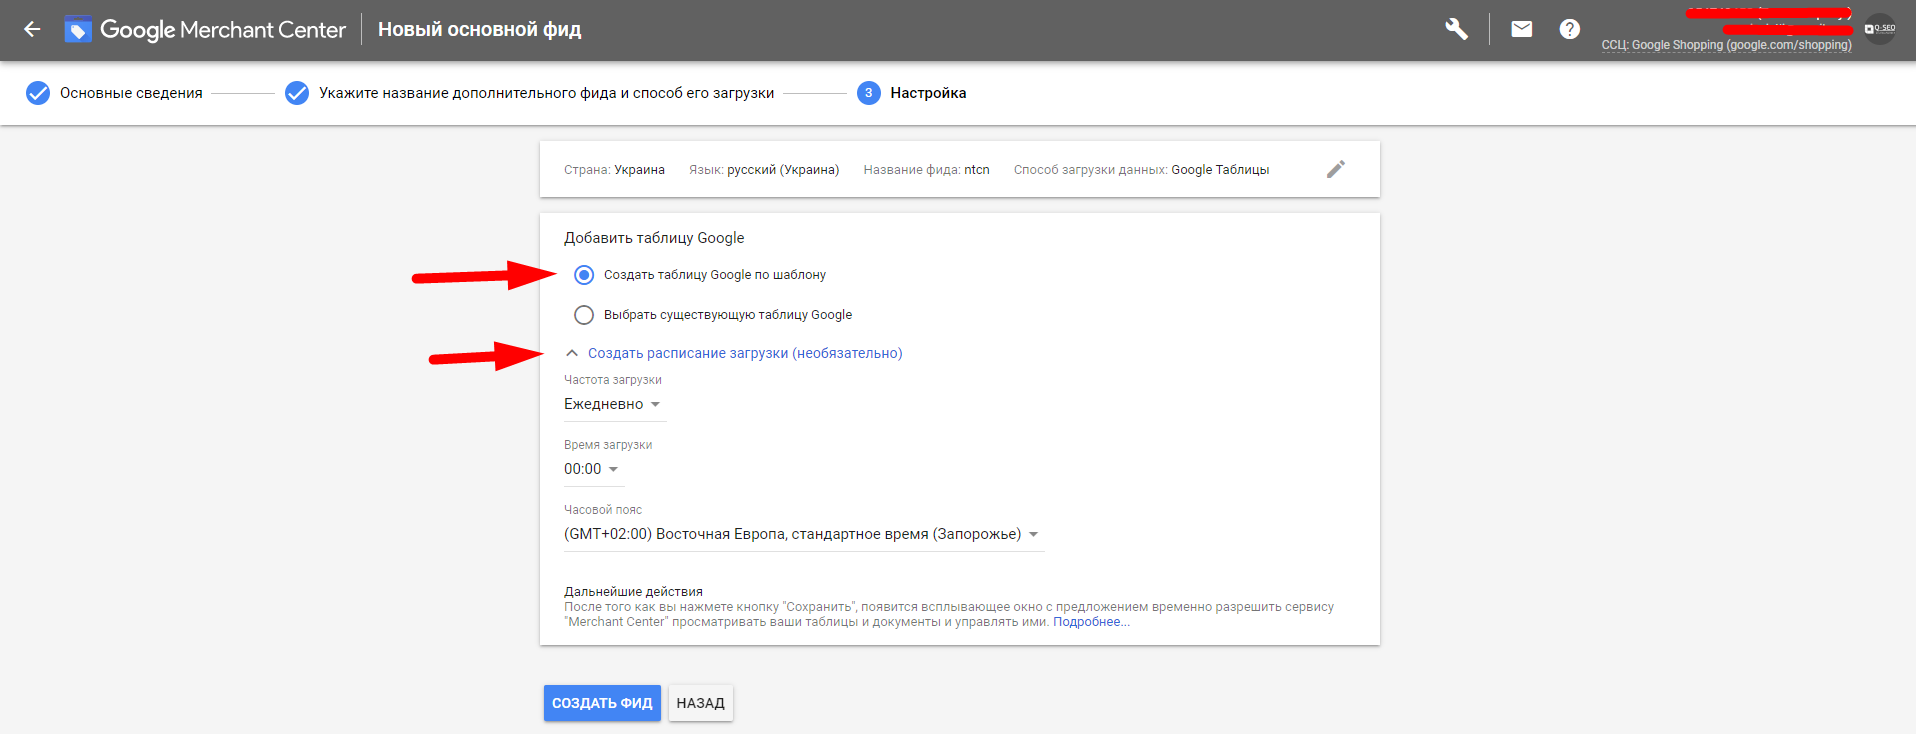Open the help question mark icon
Image resolution: width=1916 pixels, height=734 pixels.
pos(1569,29)
